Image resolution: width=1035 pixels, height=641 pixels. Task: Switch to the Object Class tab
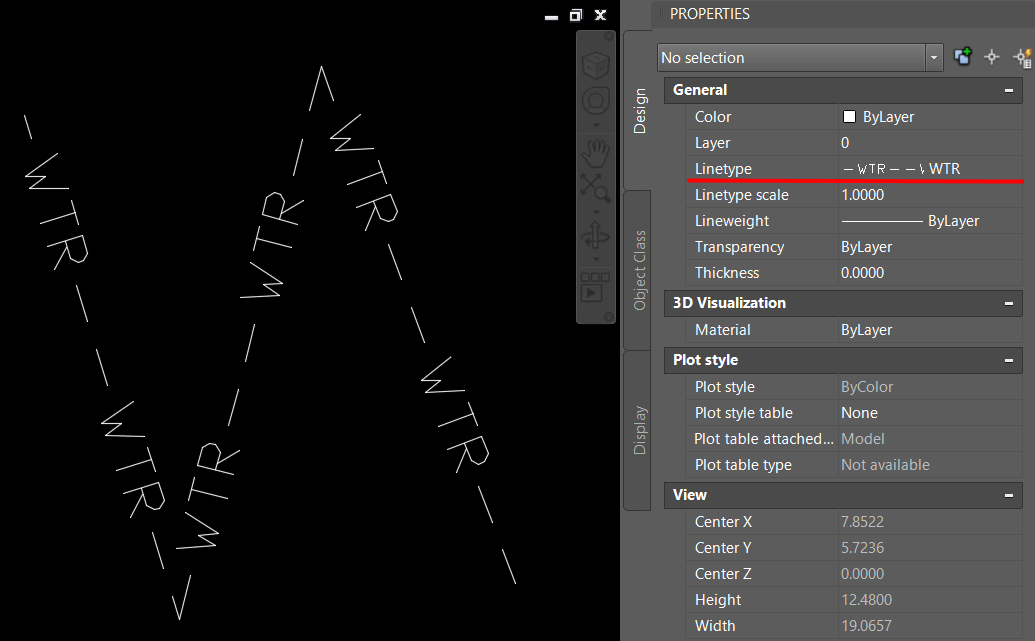639,270
